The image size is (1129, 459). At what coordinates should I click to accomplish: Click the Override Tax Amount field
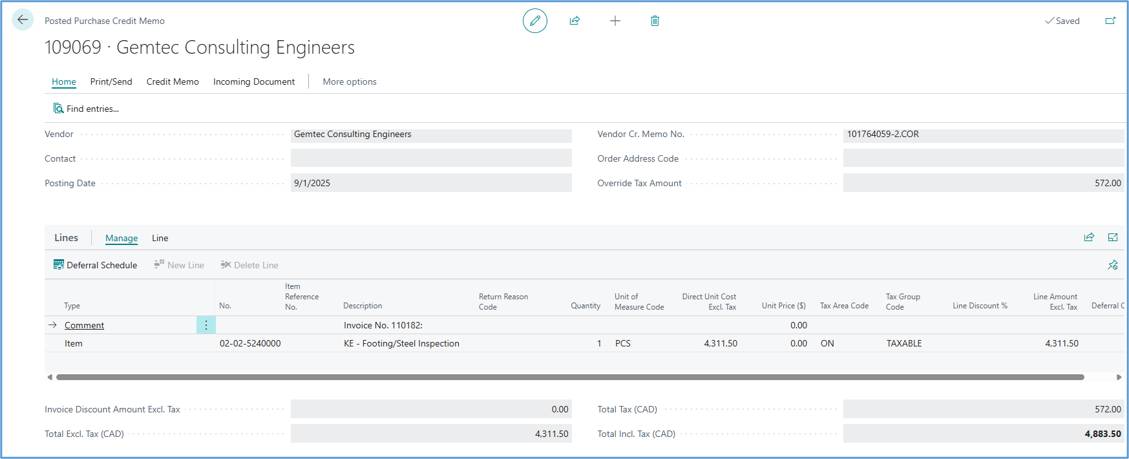983,183
